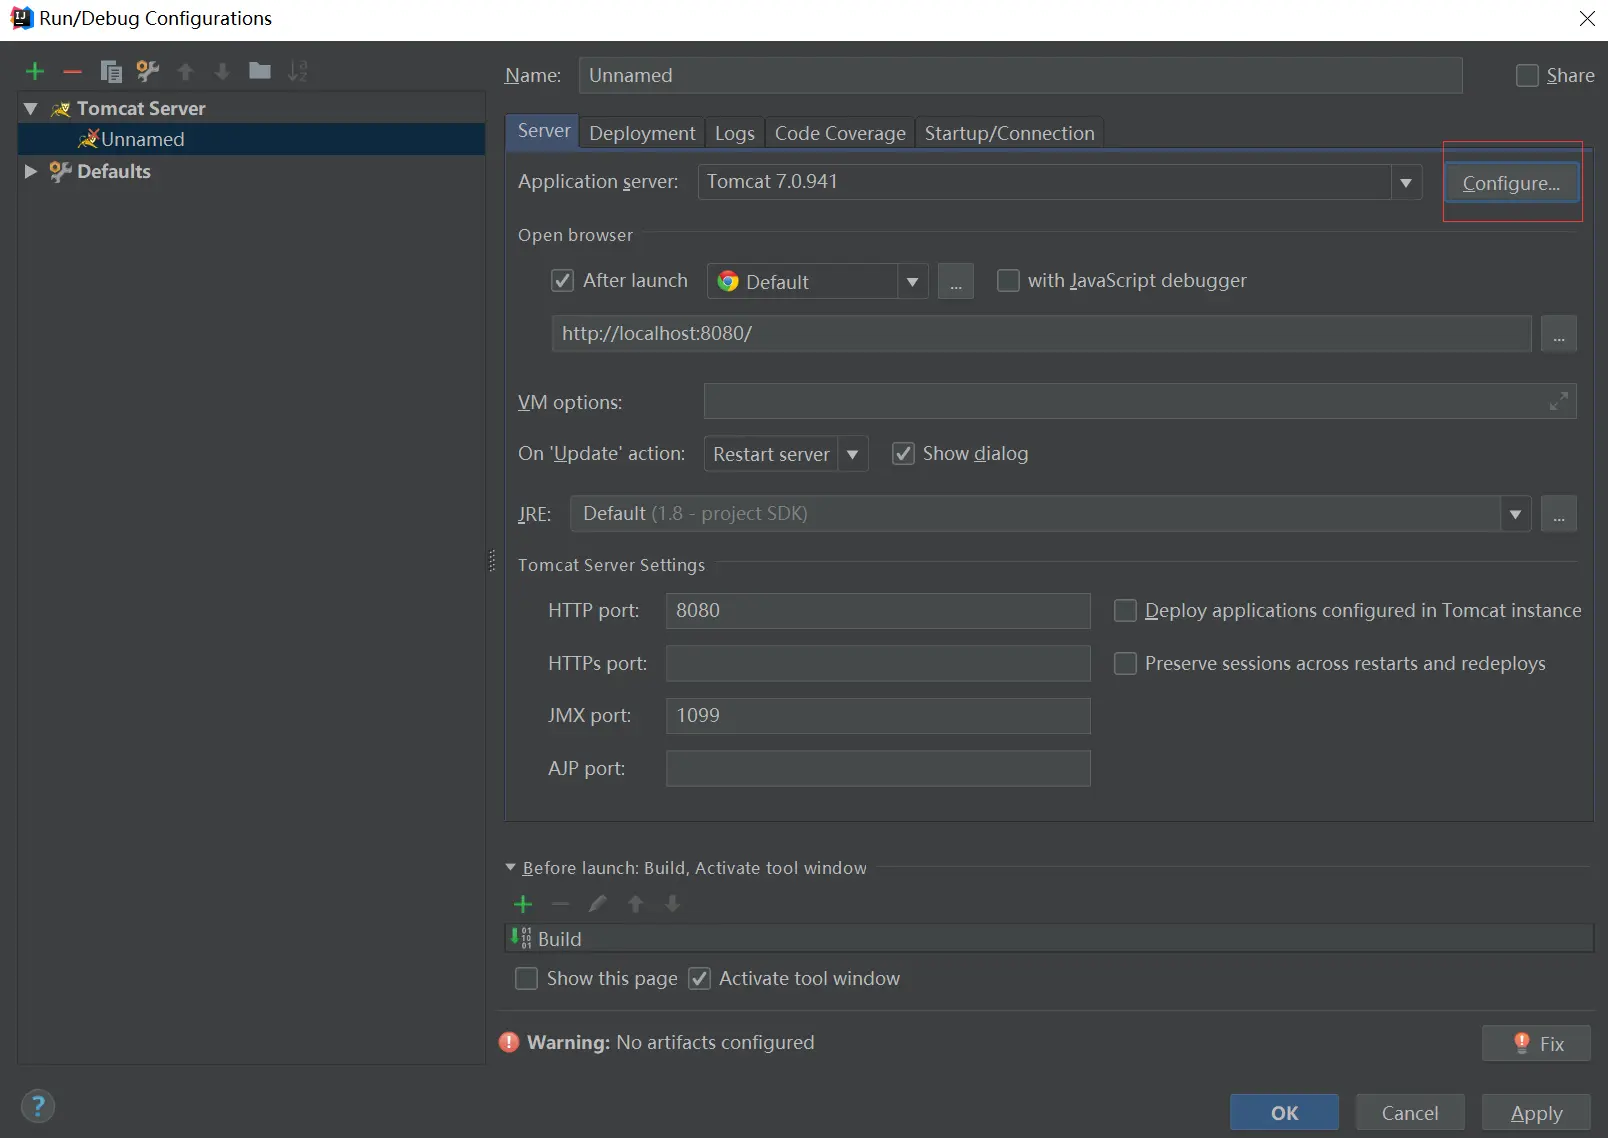Open help with the question mark button
This screenshot has height=1138, width=1608.
click(x=38, y=1106)
